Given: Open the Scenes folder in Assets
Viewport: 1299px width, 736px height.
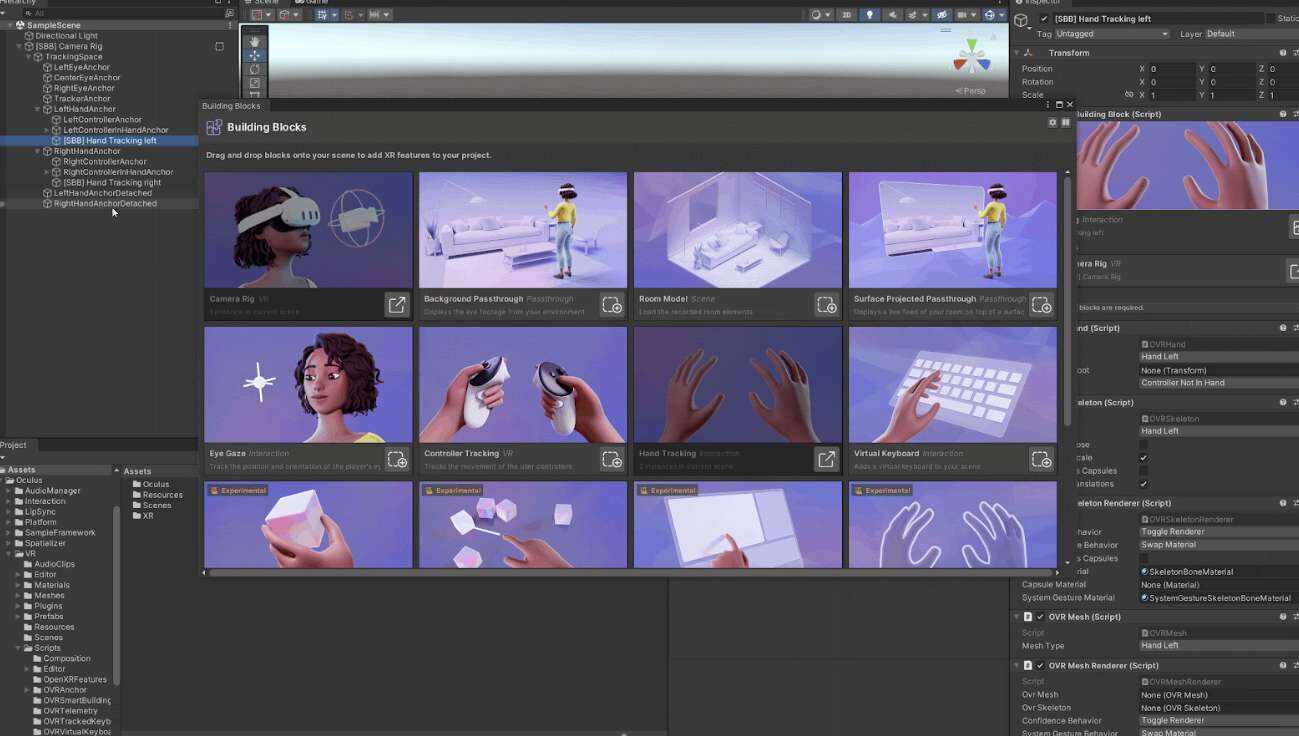Looking at the screenshot, I should tap(157, 505).
